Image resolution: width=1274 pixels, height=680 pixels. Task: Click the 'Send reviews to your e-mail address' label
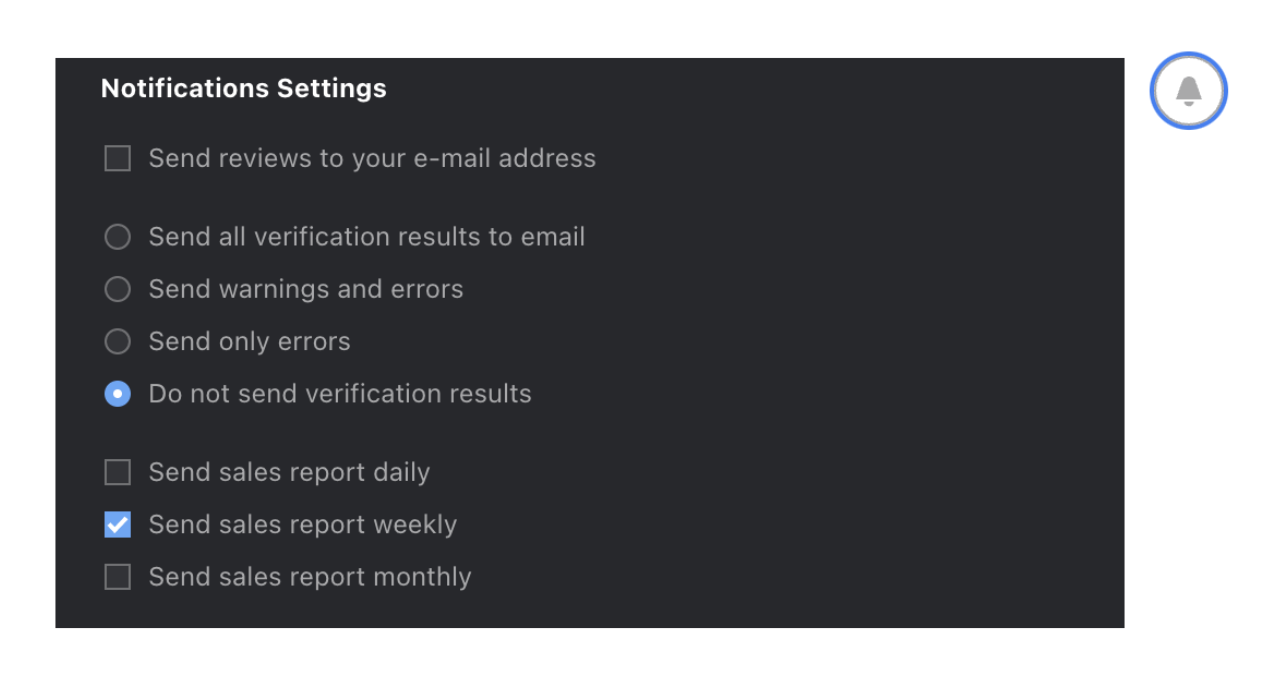coord(372,158)
